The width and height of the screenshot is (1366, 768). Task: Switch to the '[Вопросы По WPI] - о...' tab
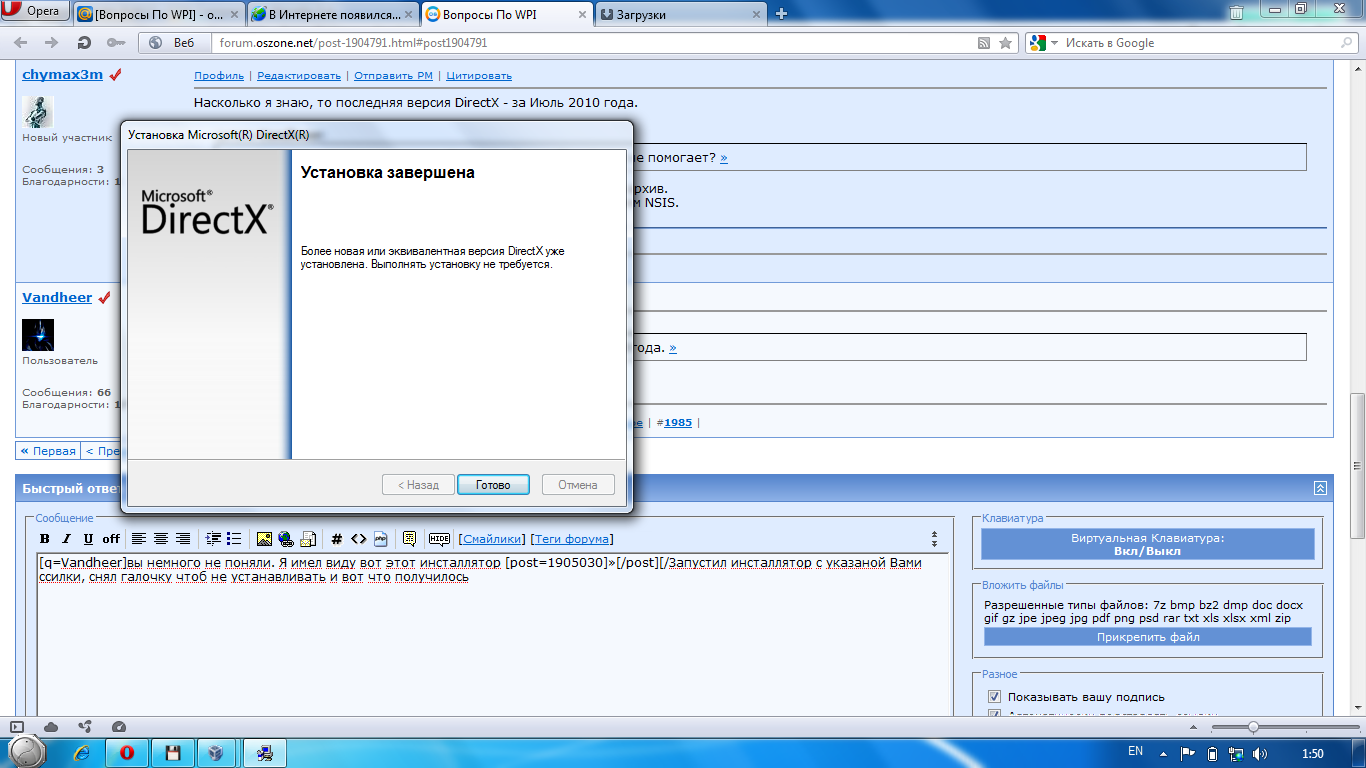click(x=158, y=14)
